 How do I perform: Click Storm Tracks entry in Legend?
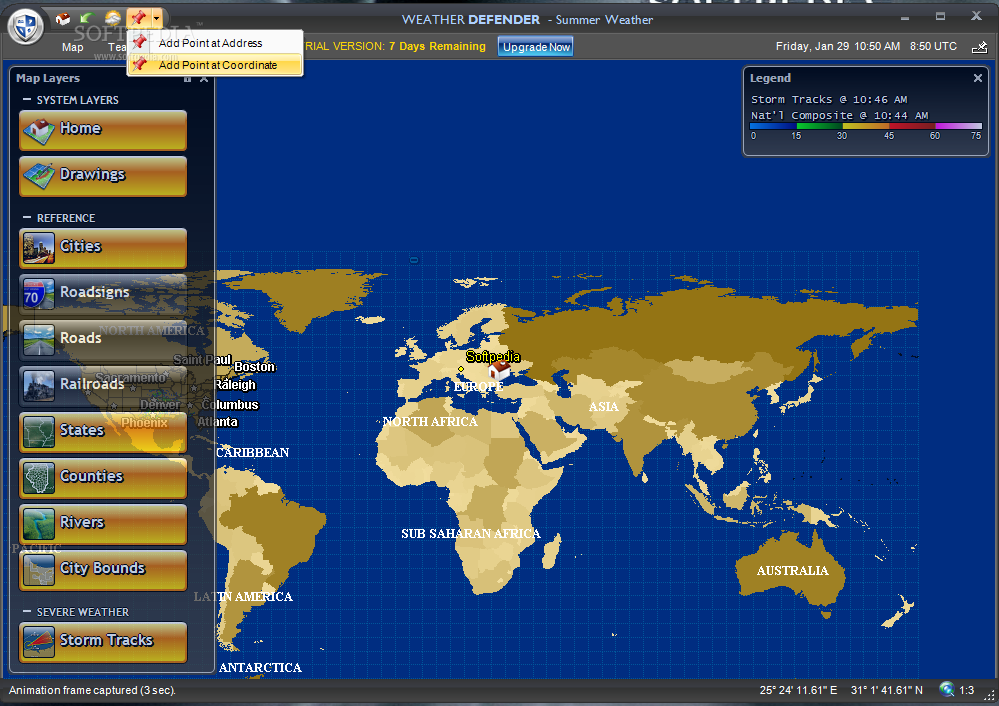[829, 99]
